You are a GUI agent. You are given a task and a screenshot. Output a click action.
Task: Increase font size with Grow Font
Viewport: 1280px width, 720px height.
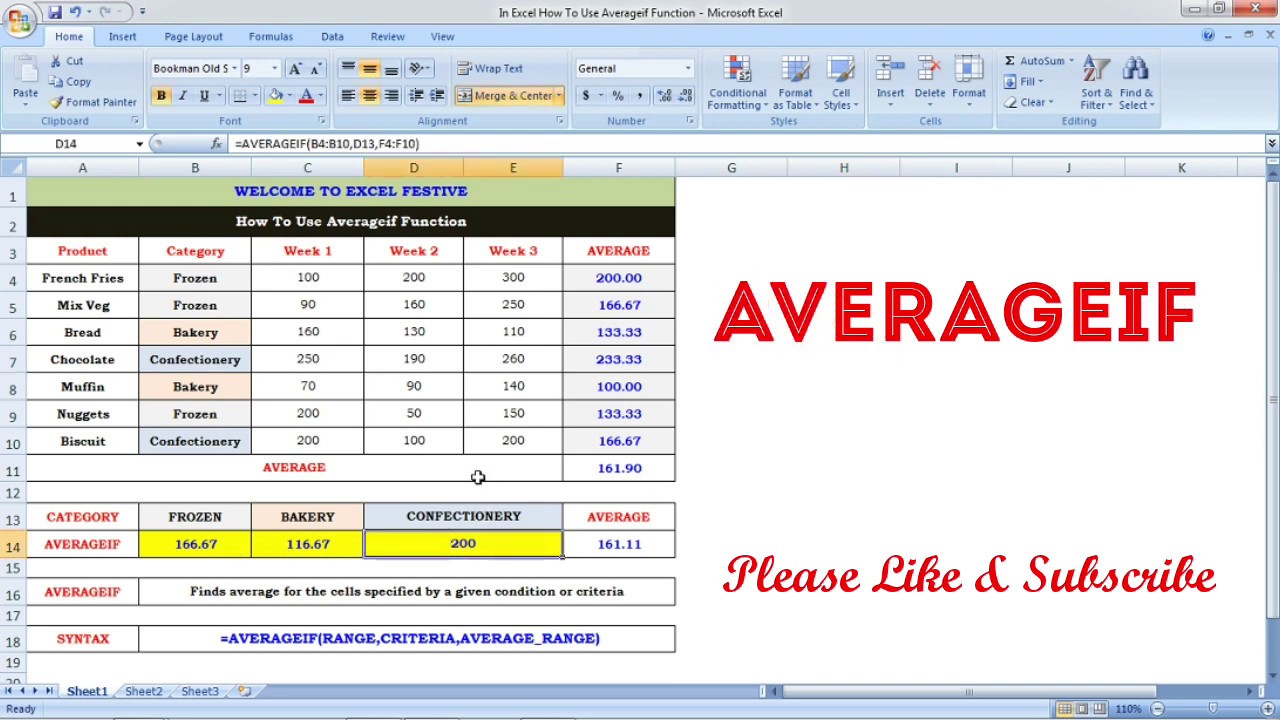[295, 69]
